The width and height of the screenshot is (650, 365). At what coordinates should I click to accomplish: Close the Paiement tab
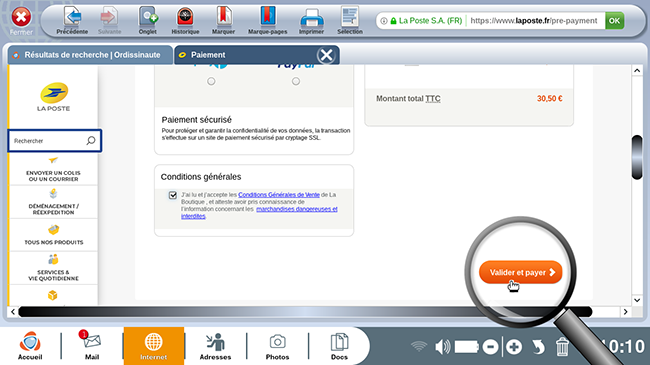click(x=326, y=55)
